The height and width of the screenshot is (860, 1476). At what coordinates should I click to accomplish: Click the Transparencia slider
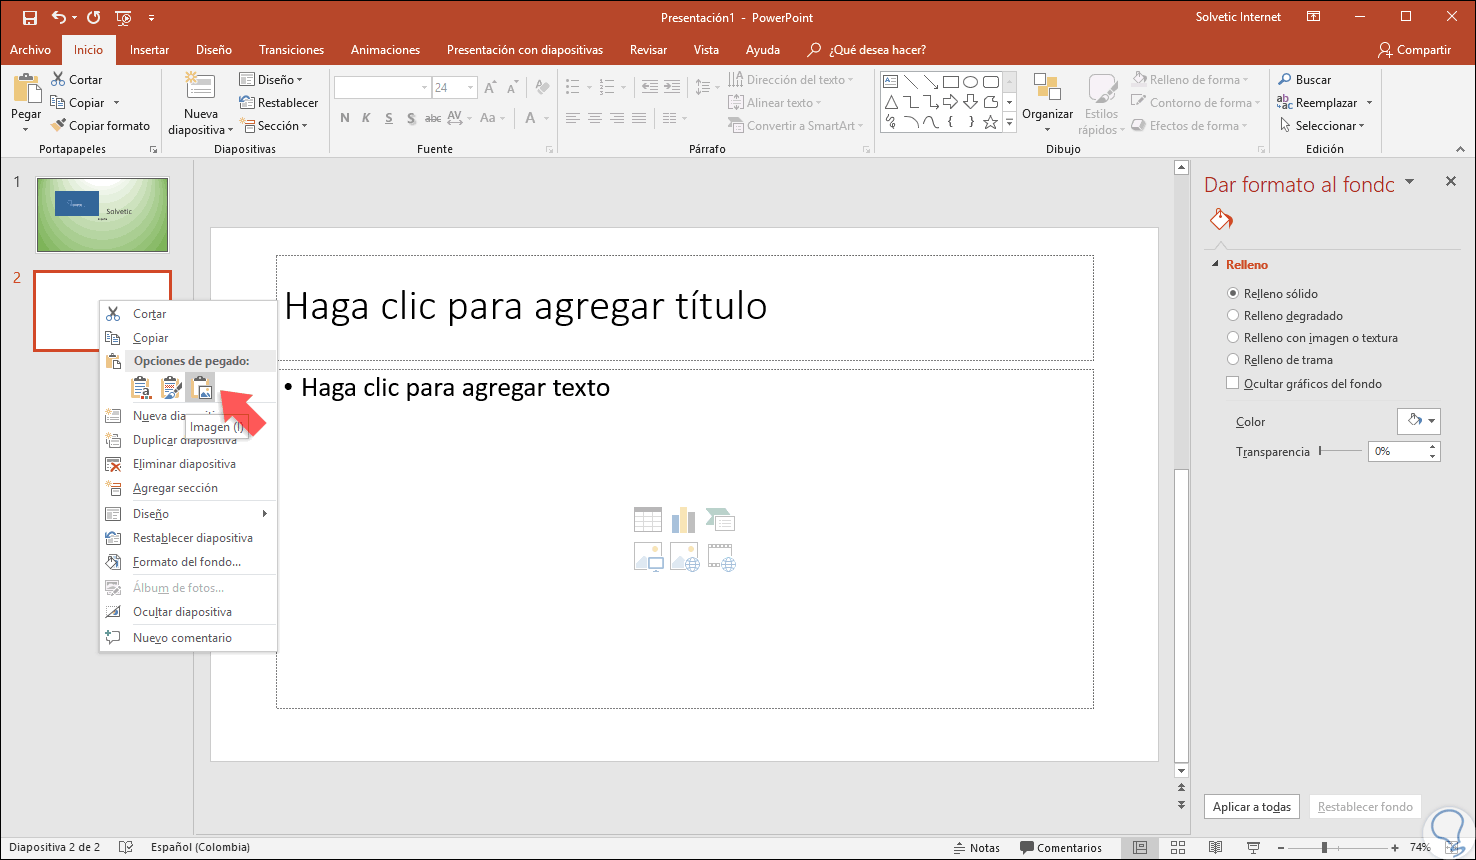click(x=1340, y=452)
